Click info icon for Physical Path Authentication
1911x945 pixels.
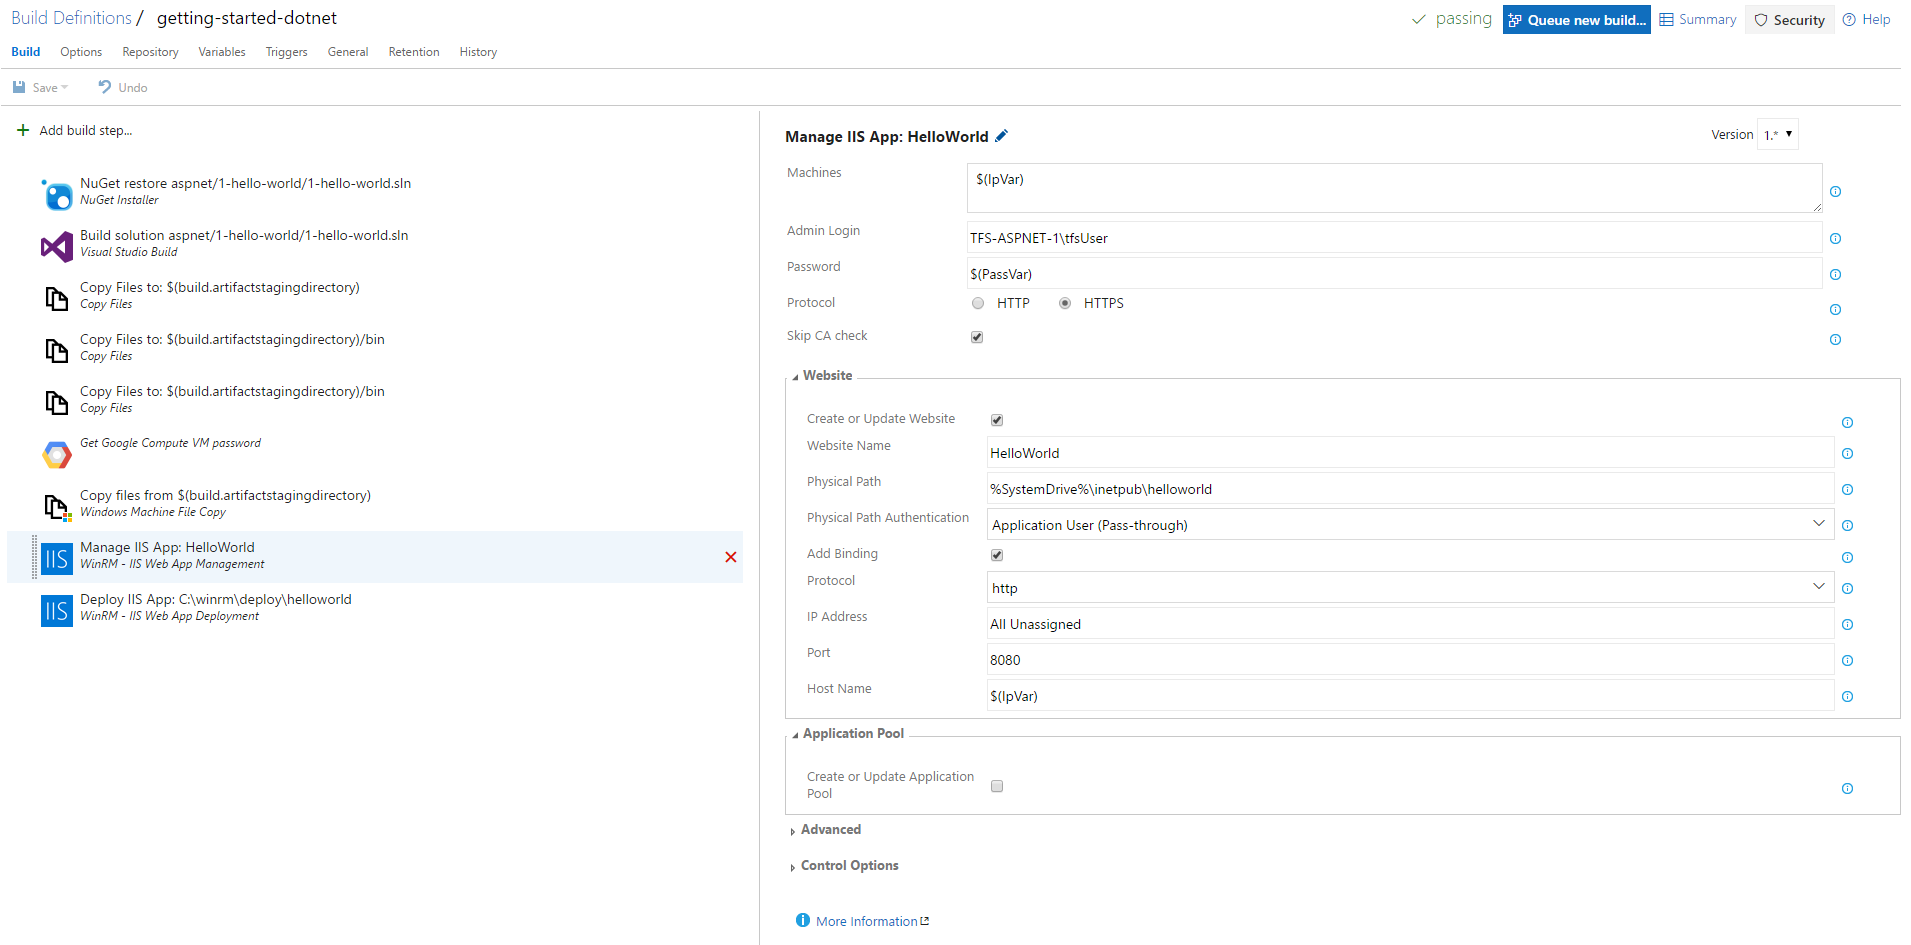click(1847, 525)
